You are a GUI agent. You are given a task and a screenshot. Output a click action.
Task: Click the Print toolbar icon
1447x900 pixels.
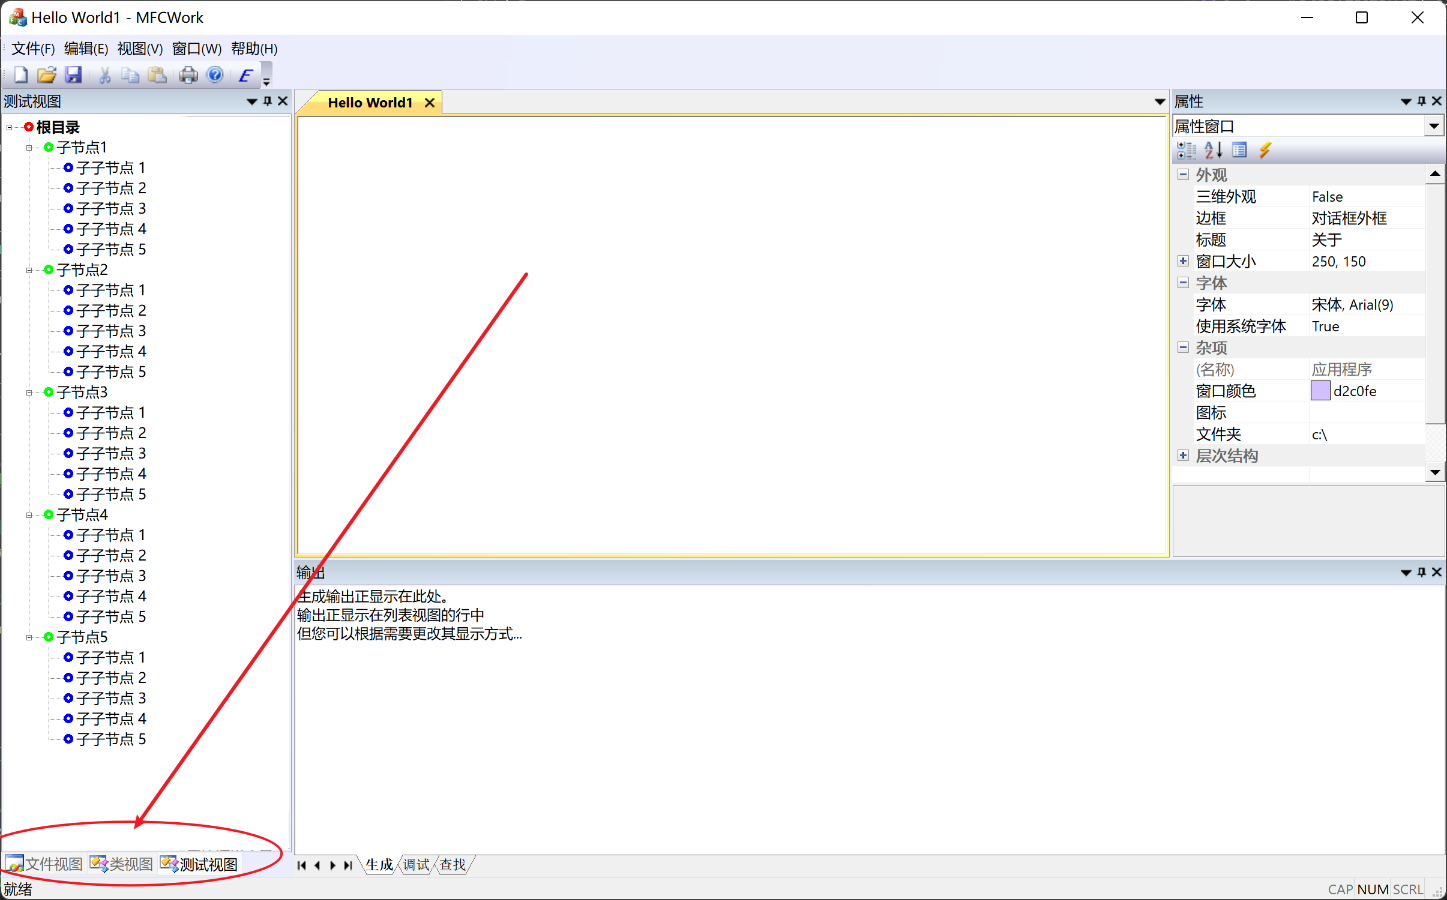pos(188,75)
